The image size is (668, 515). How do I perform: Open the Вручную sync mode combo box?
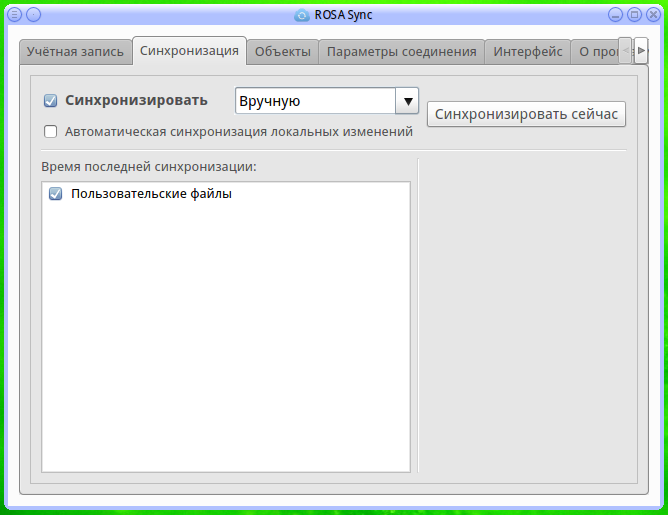click(x=327, y=101)
